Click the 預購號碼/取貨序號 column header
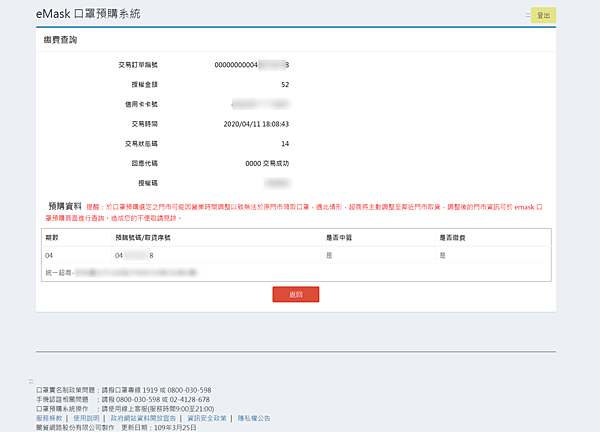Viewport: 600px width, 432px height. point(143,238)
